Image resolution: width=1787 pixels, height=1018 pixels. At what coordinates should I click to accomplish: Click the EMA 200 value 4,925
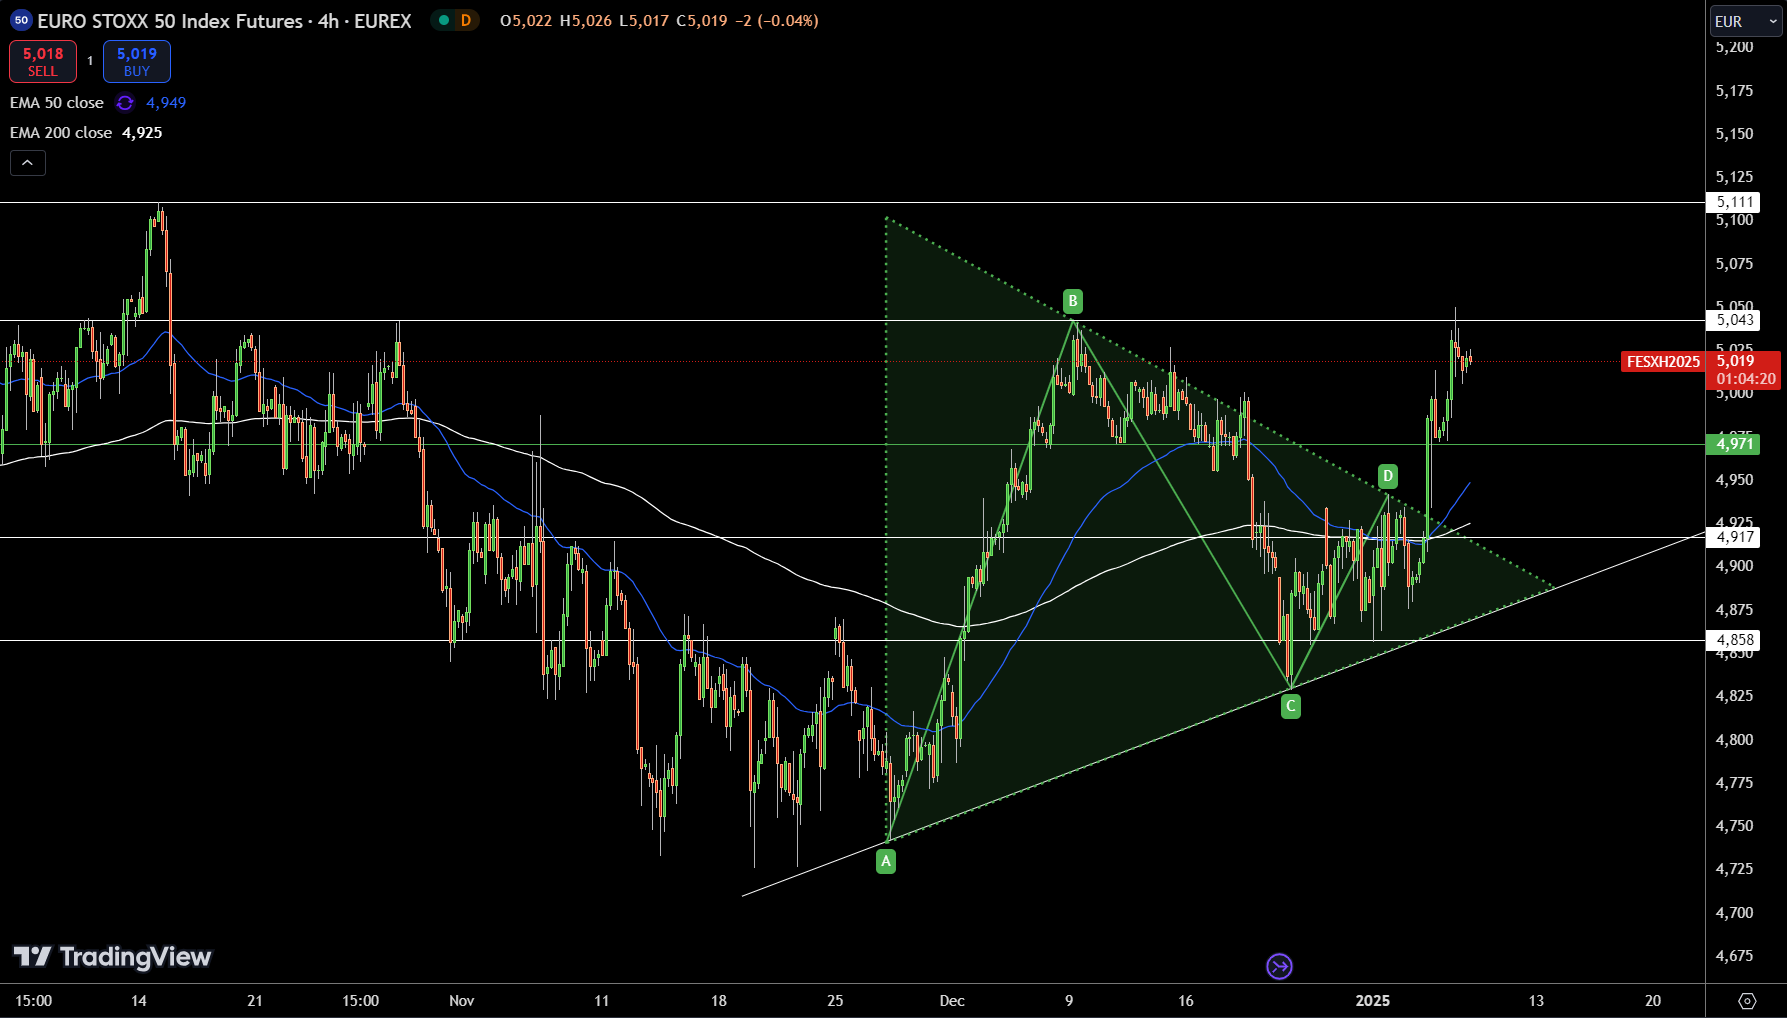tap(142, 133)
